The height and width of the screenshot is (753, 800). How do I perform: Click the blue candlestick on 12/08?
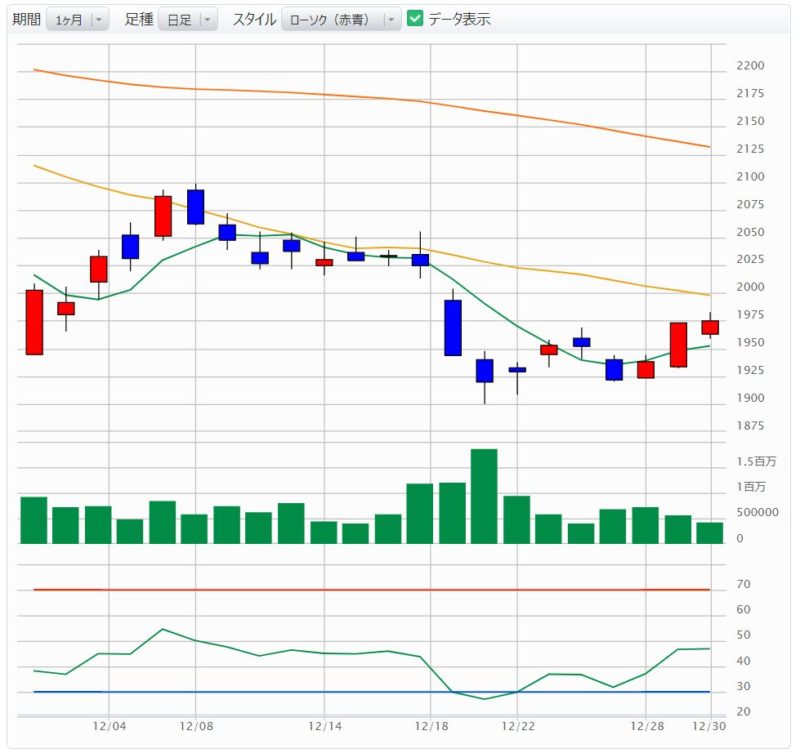pyautogui.click(x=195, y=207)
